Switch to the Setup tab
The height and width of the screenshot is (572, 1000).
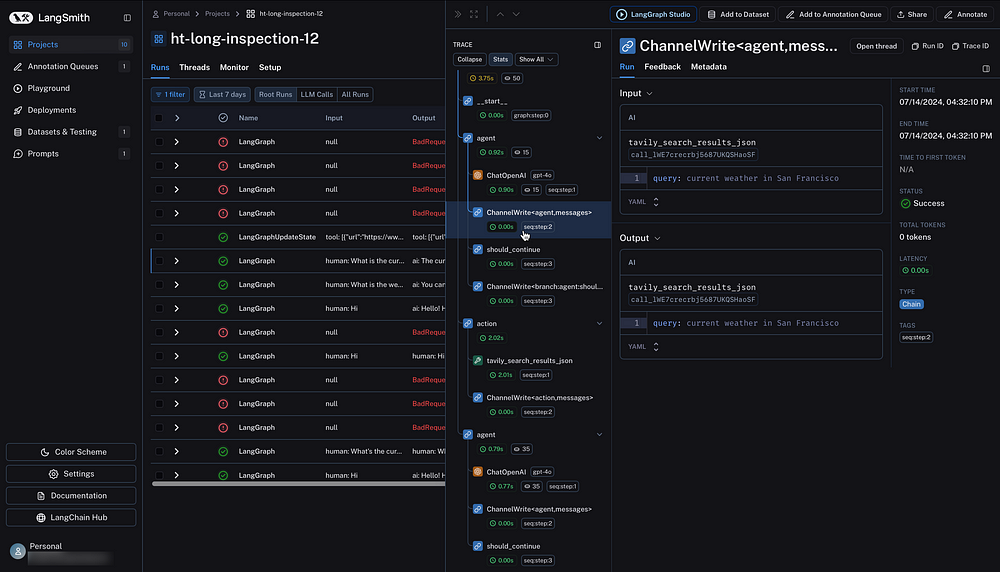point(270,67)
